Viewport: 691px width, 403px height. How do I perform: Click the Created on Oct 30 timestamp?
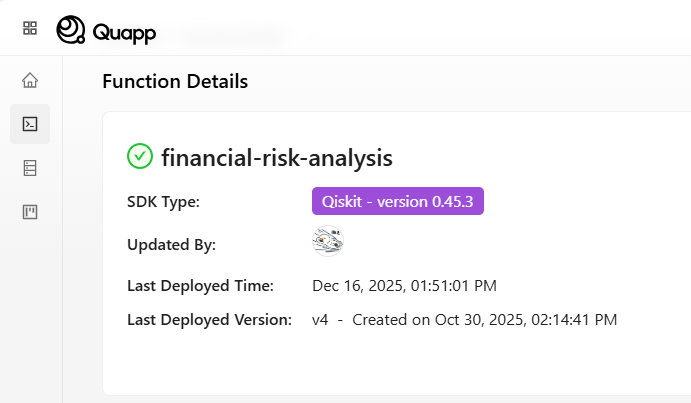(484, 320)
